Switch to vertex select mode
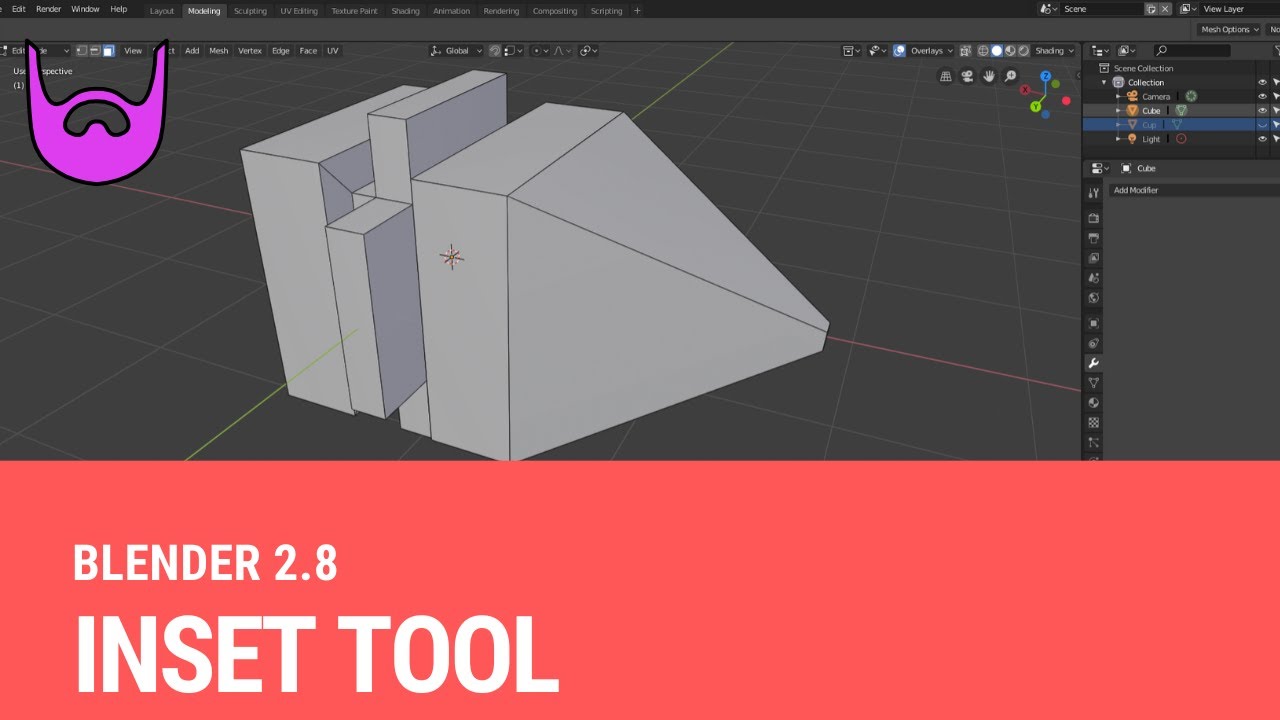This screenshot has width=1280, height=720. 82,51
